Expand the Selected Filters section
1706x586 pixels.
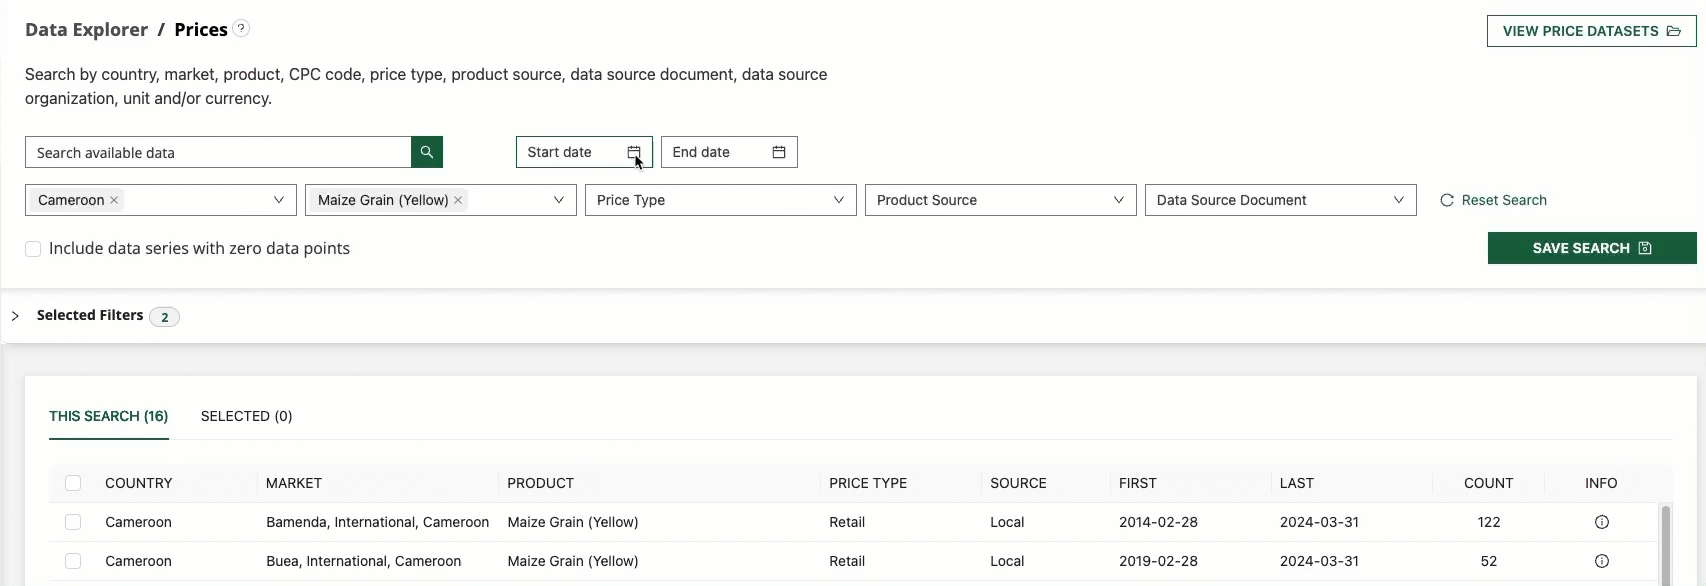click(16, 316)
